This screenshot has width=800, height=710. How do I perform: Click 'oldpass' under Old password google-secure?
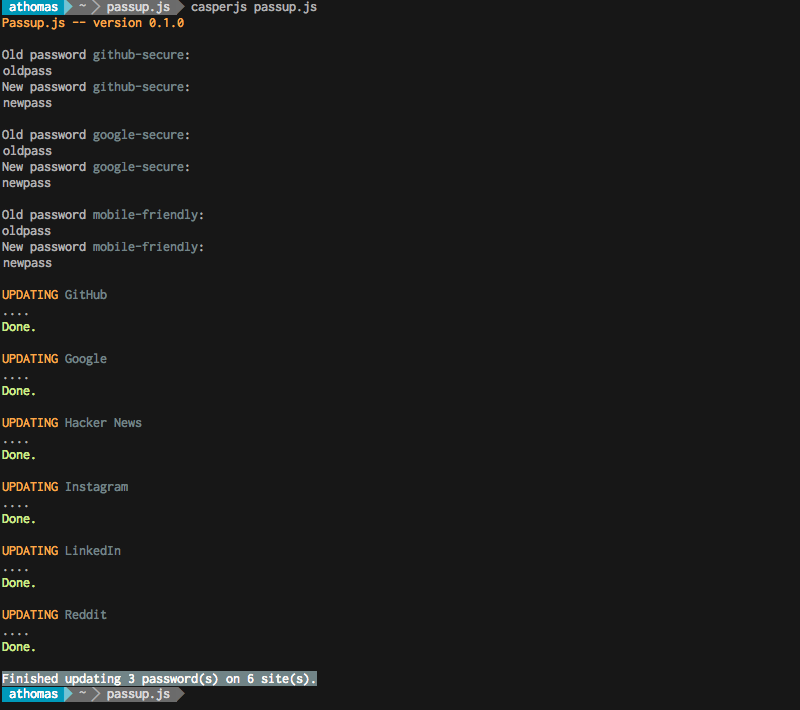pos(27,151)
